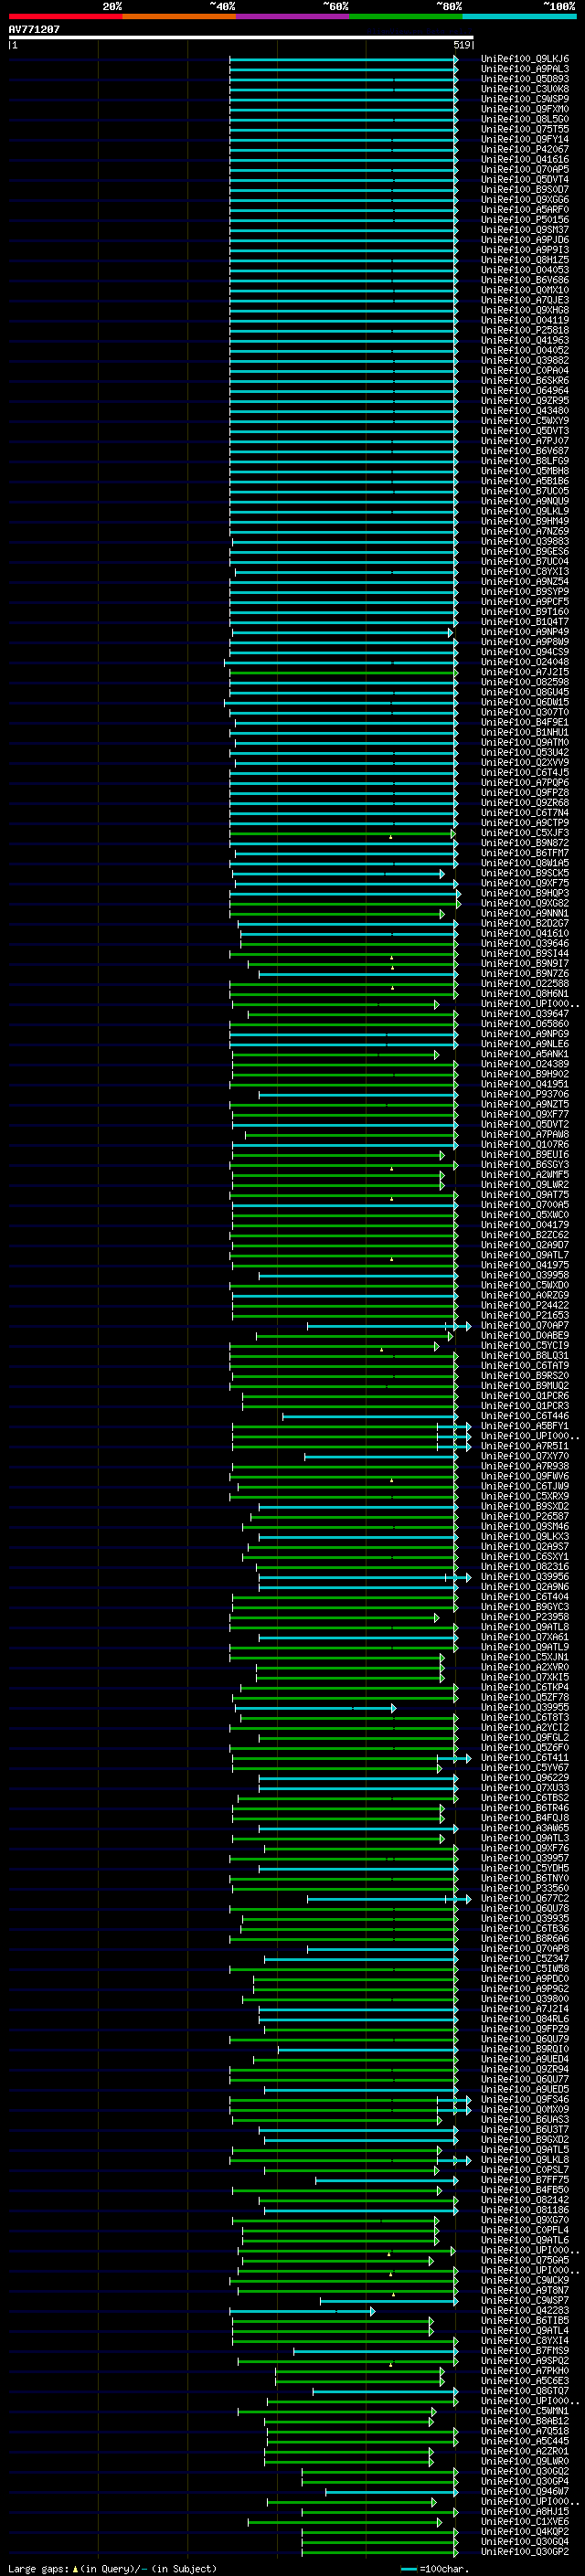Open hit UniRef100_Q9LKJ6
585x2576 pixels.
[x=525, y=59]
